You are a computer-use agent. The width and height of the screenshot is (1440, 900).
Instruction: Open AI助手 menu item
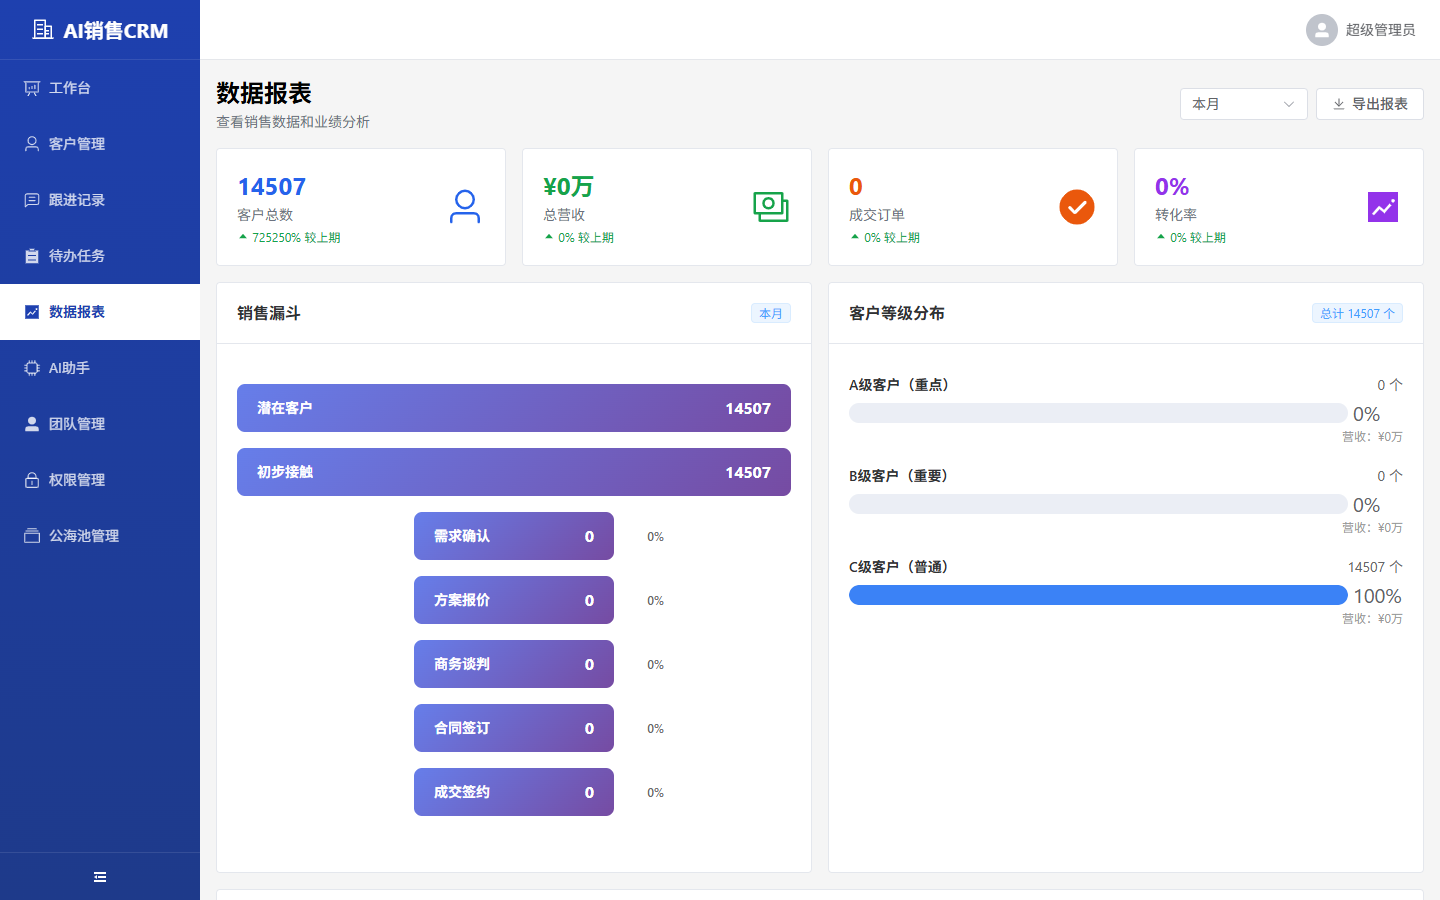click(100, 368)
